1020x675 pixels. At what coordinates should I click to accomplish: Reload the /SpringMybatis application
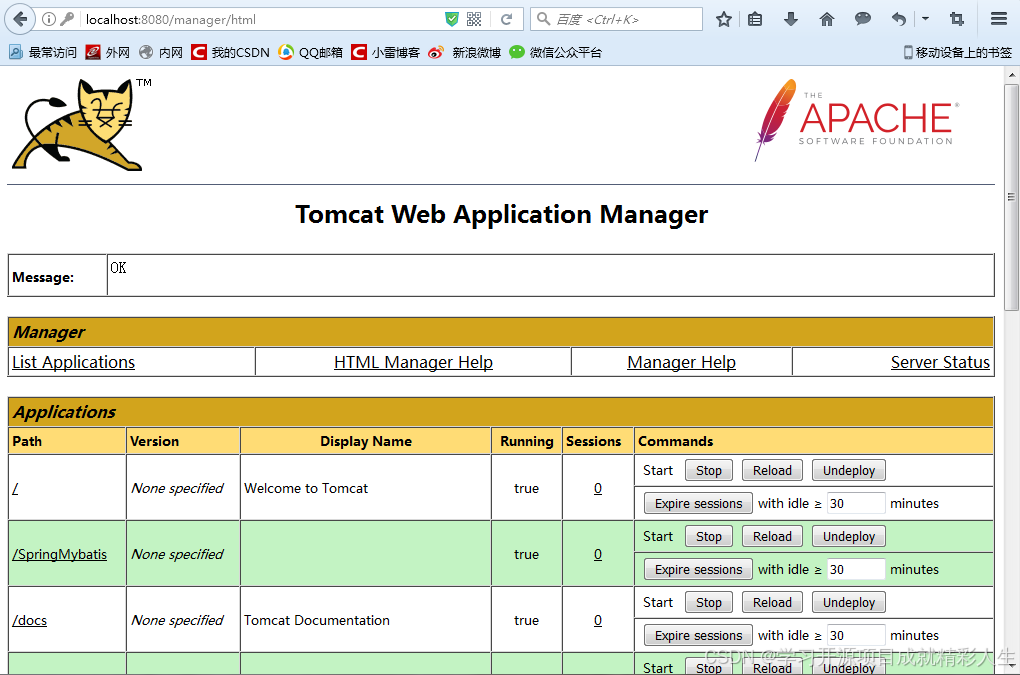click(x=772, y=536)
